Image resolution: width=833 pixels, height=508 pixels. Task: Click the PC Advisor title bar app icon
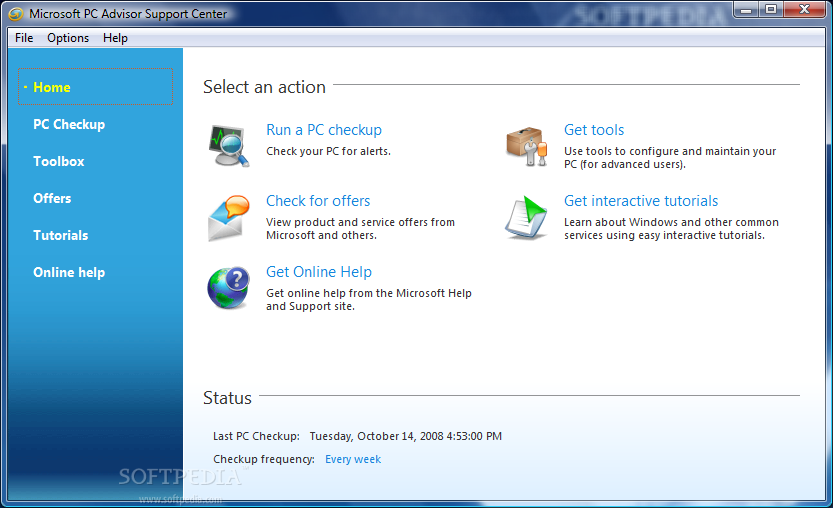(16, 14)
